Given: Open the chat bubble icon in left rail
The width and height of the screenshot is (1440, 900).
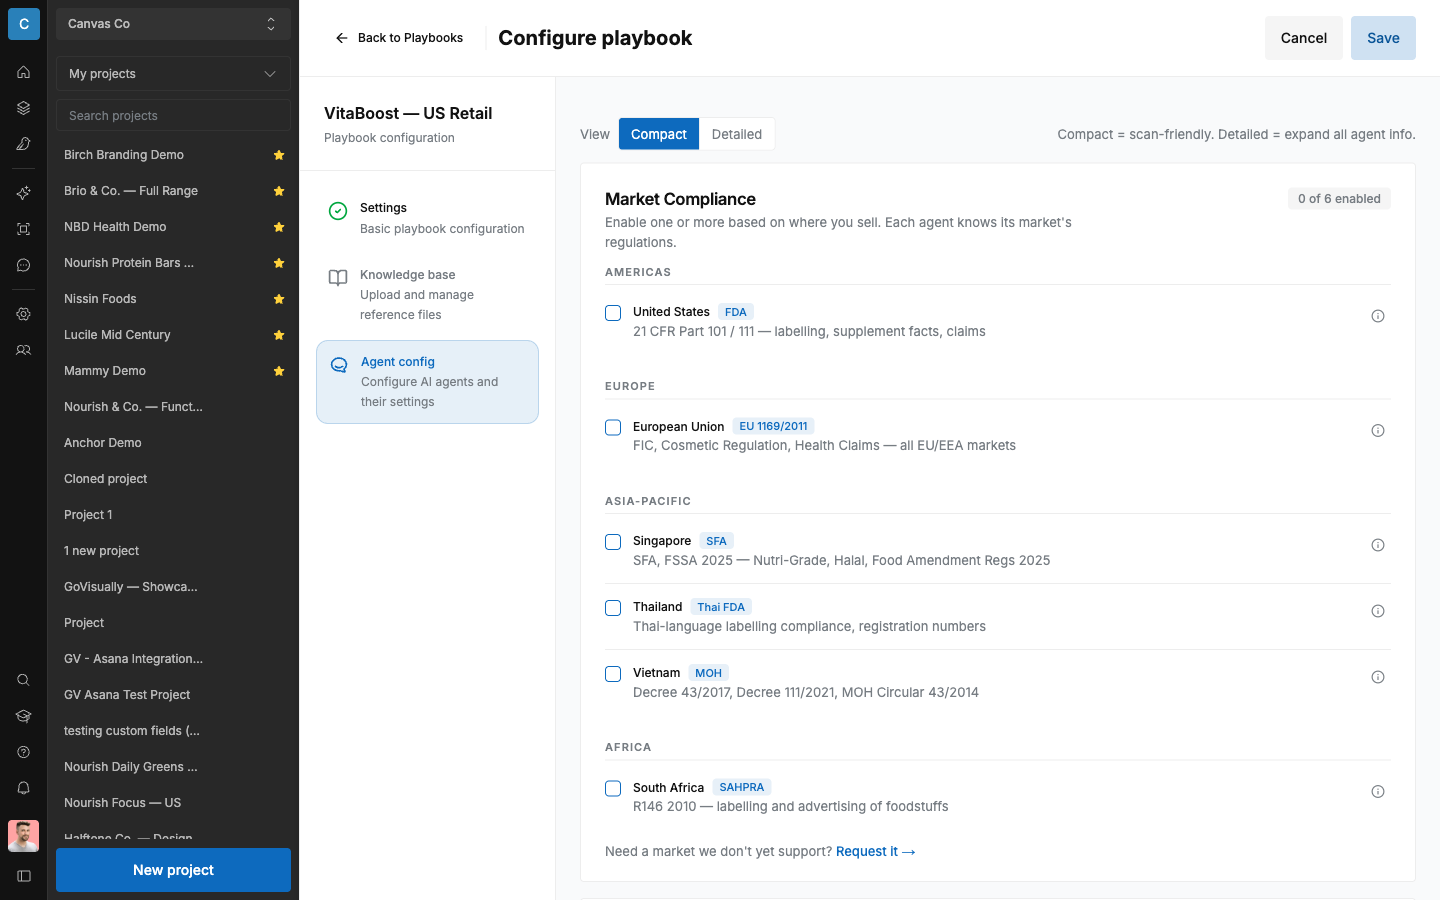Looking at the screenshot, I should click(x=23, y=265).
